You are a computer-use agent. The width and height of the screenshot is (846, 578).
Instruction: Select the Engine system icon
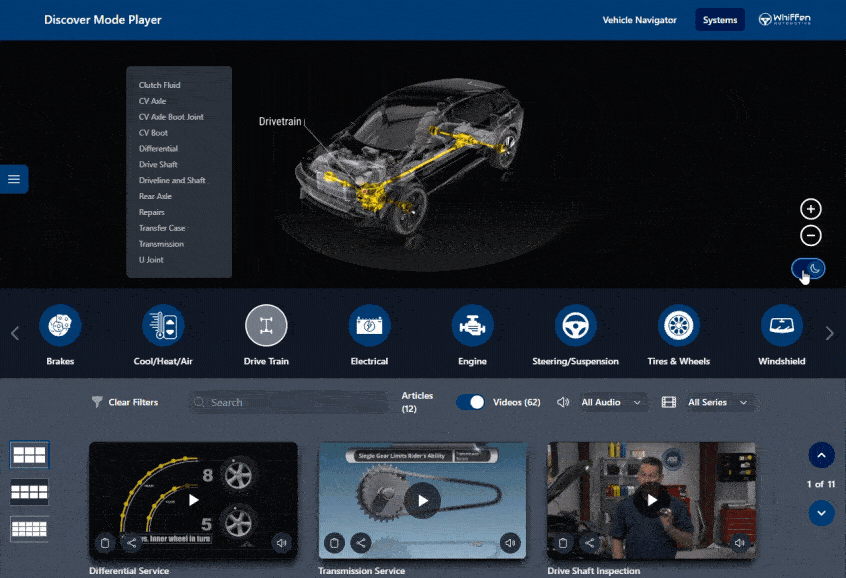coord(472,326)
